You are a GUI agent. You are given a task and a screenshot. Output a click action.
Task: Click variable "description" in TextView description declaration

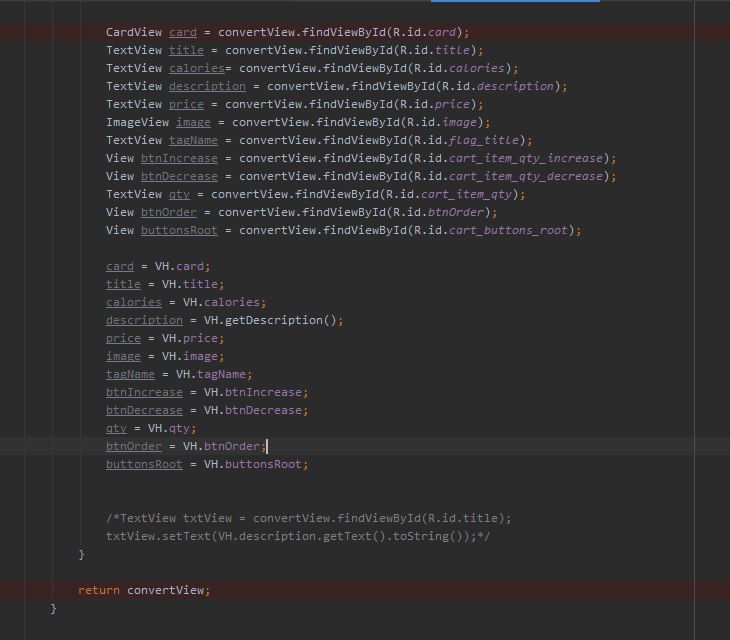coord(207,87)
